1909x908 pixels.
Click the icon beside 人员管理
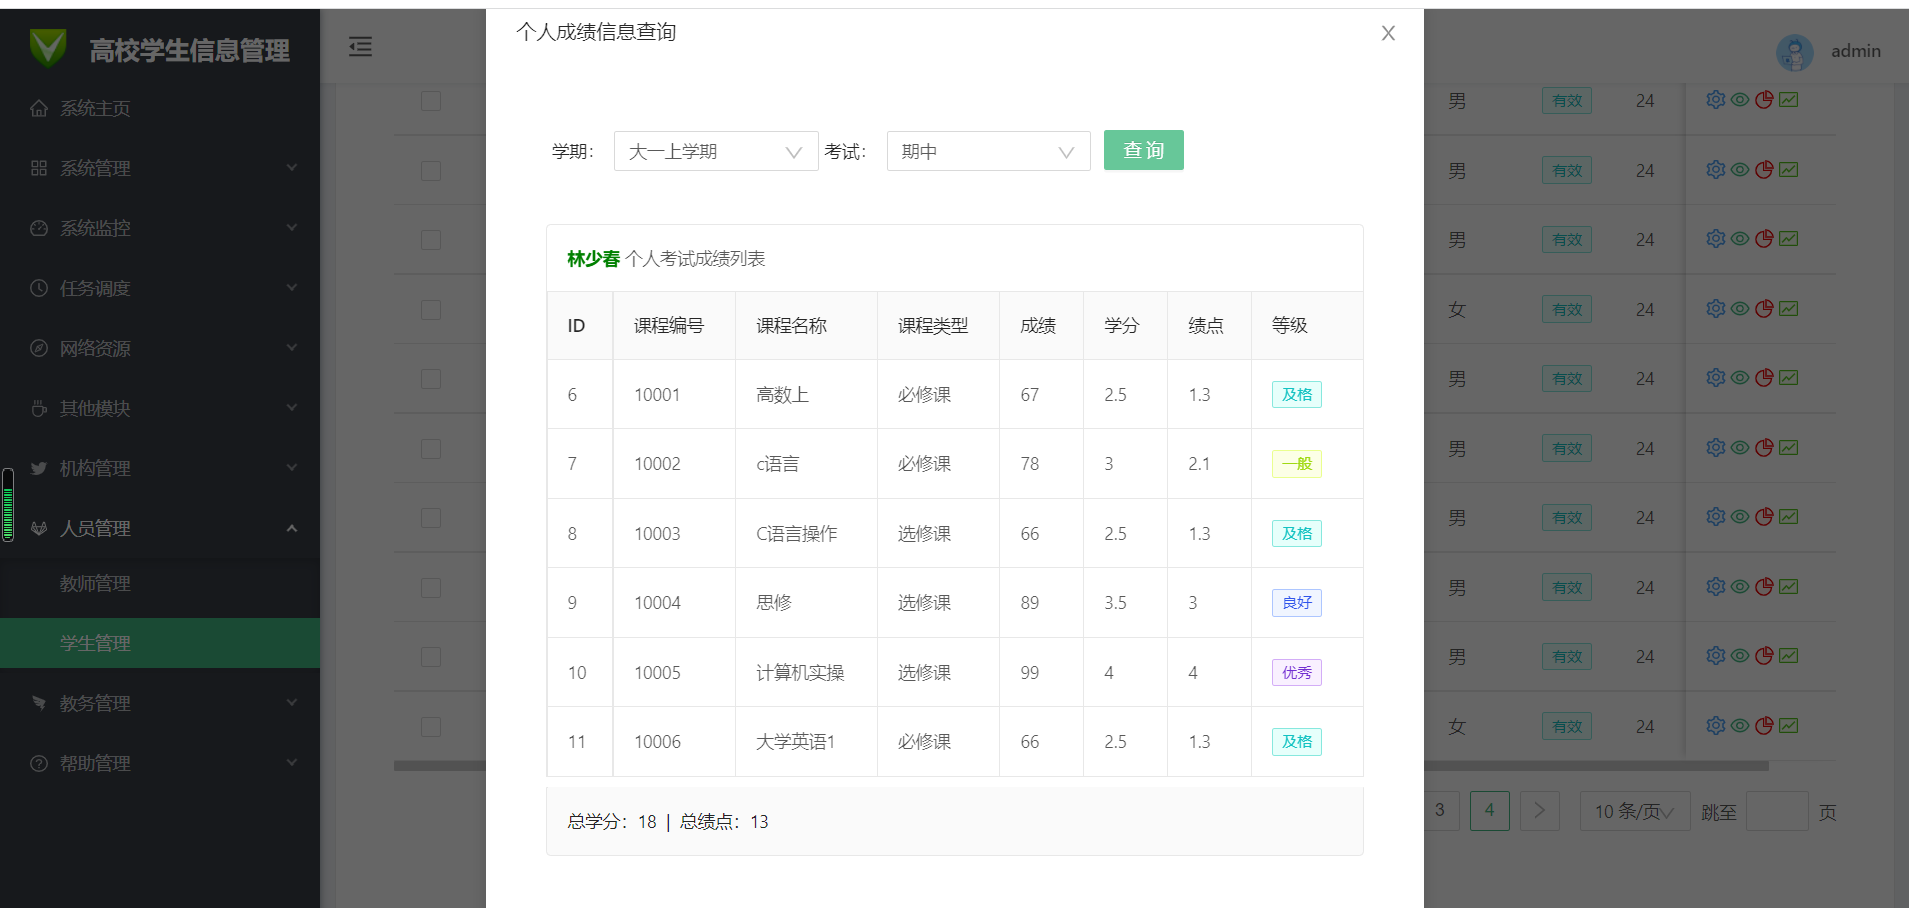pos(39,528)
